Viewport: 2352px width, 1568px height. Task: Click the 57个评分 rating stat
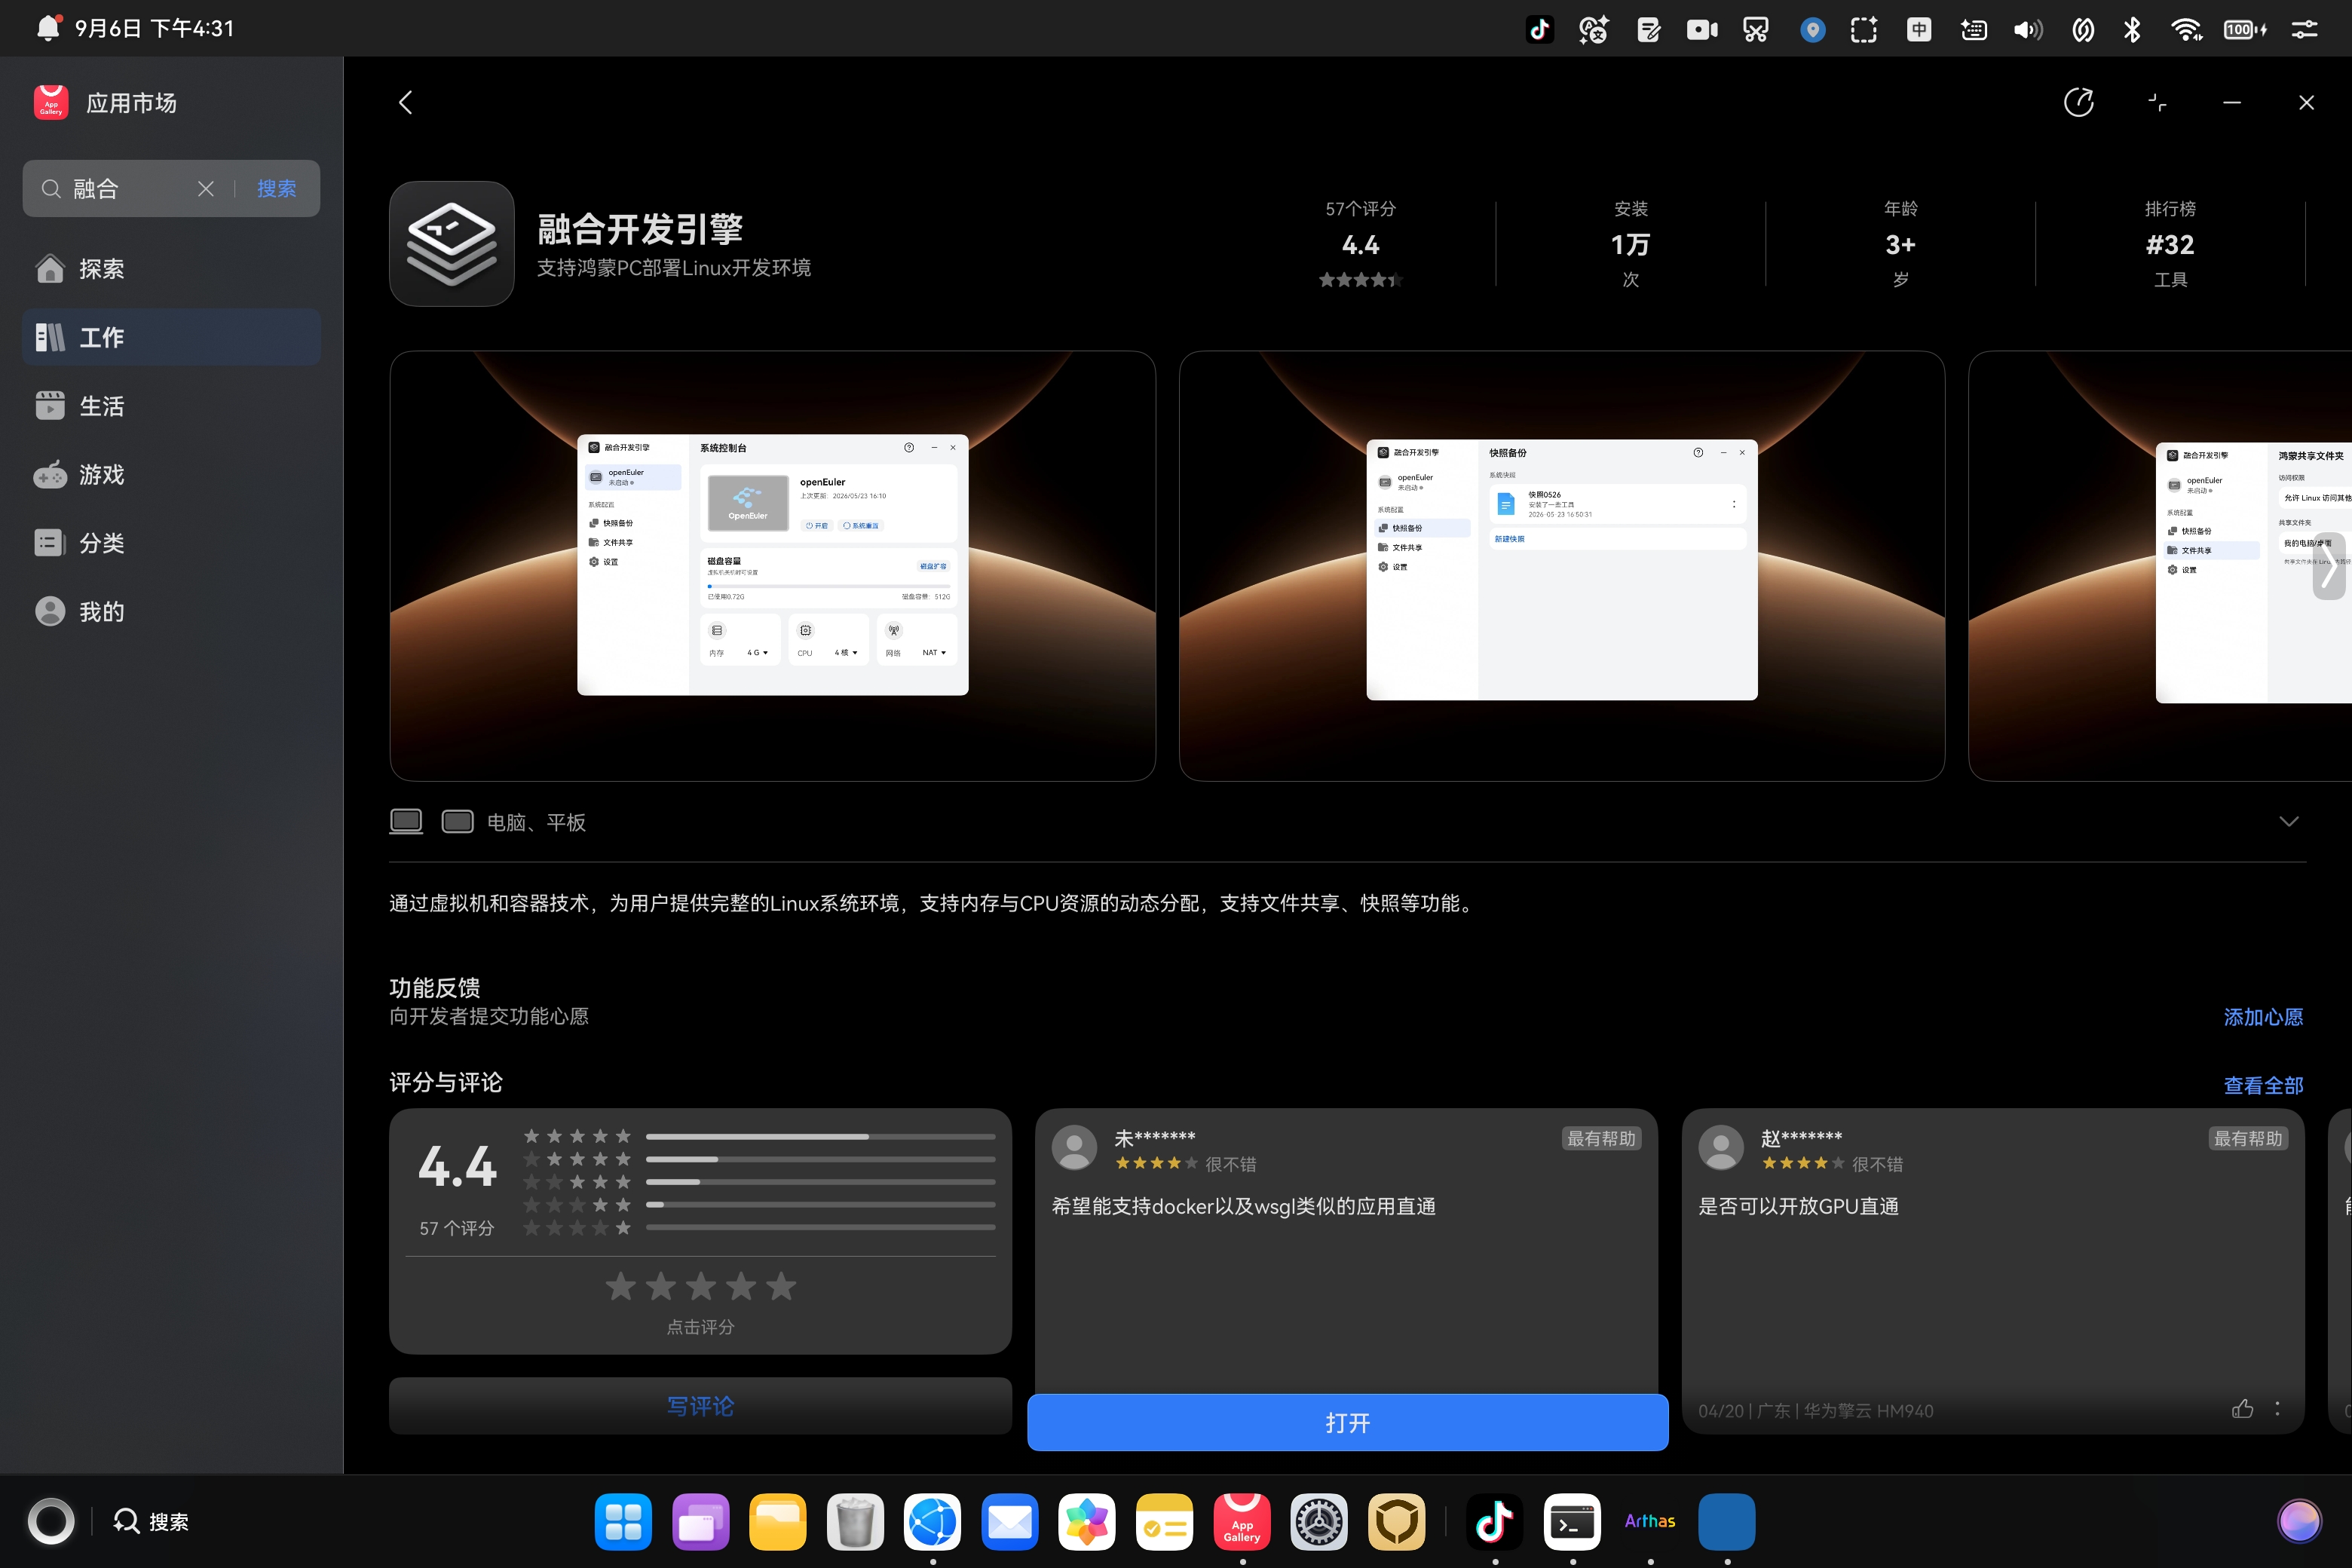[x=1360, y=244]
